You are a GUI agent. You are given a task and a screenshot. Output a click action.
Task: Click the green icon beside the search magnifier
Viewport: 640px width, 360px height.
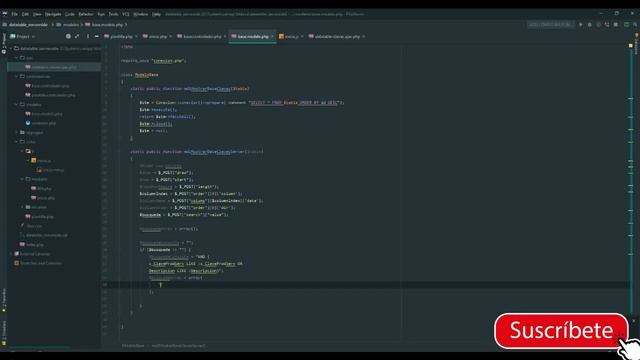627,24
